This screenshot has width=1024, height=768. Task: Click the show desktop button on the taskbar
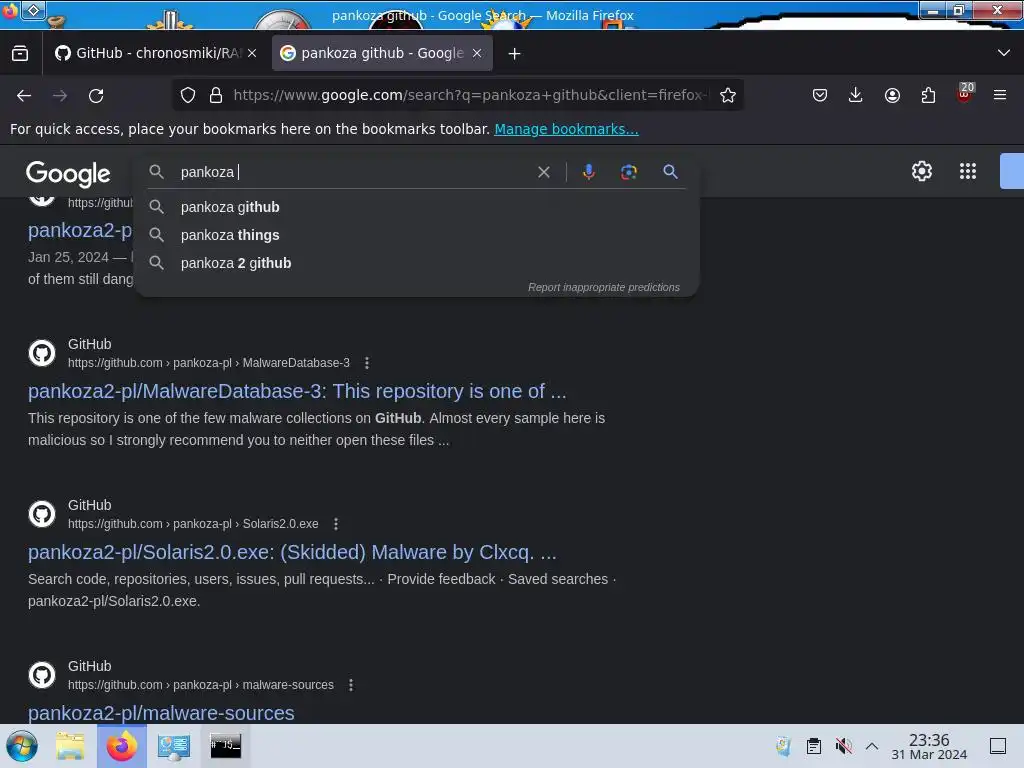tap(998, 746)
